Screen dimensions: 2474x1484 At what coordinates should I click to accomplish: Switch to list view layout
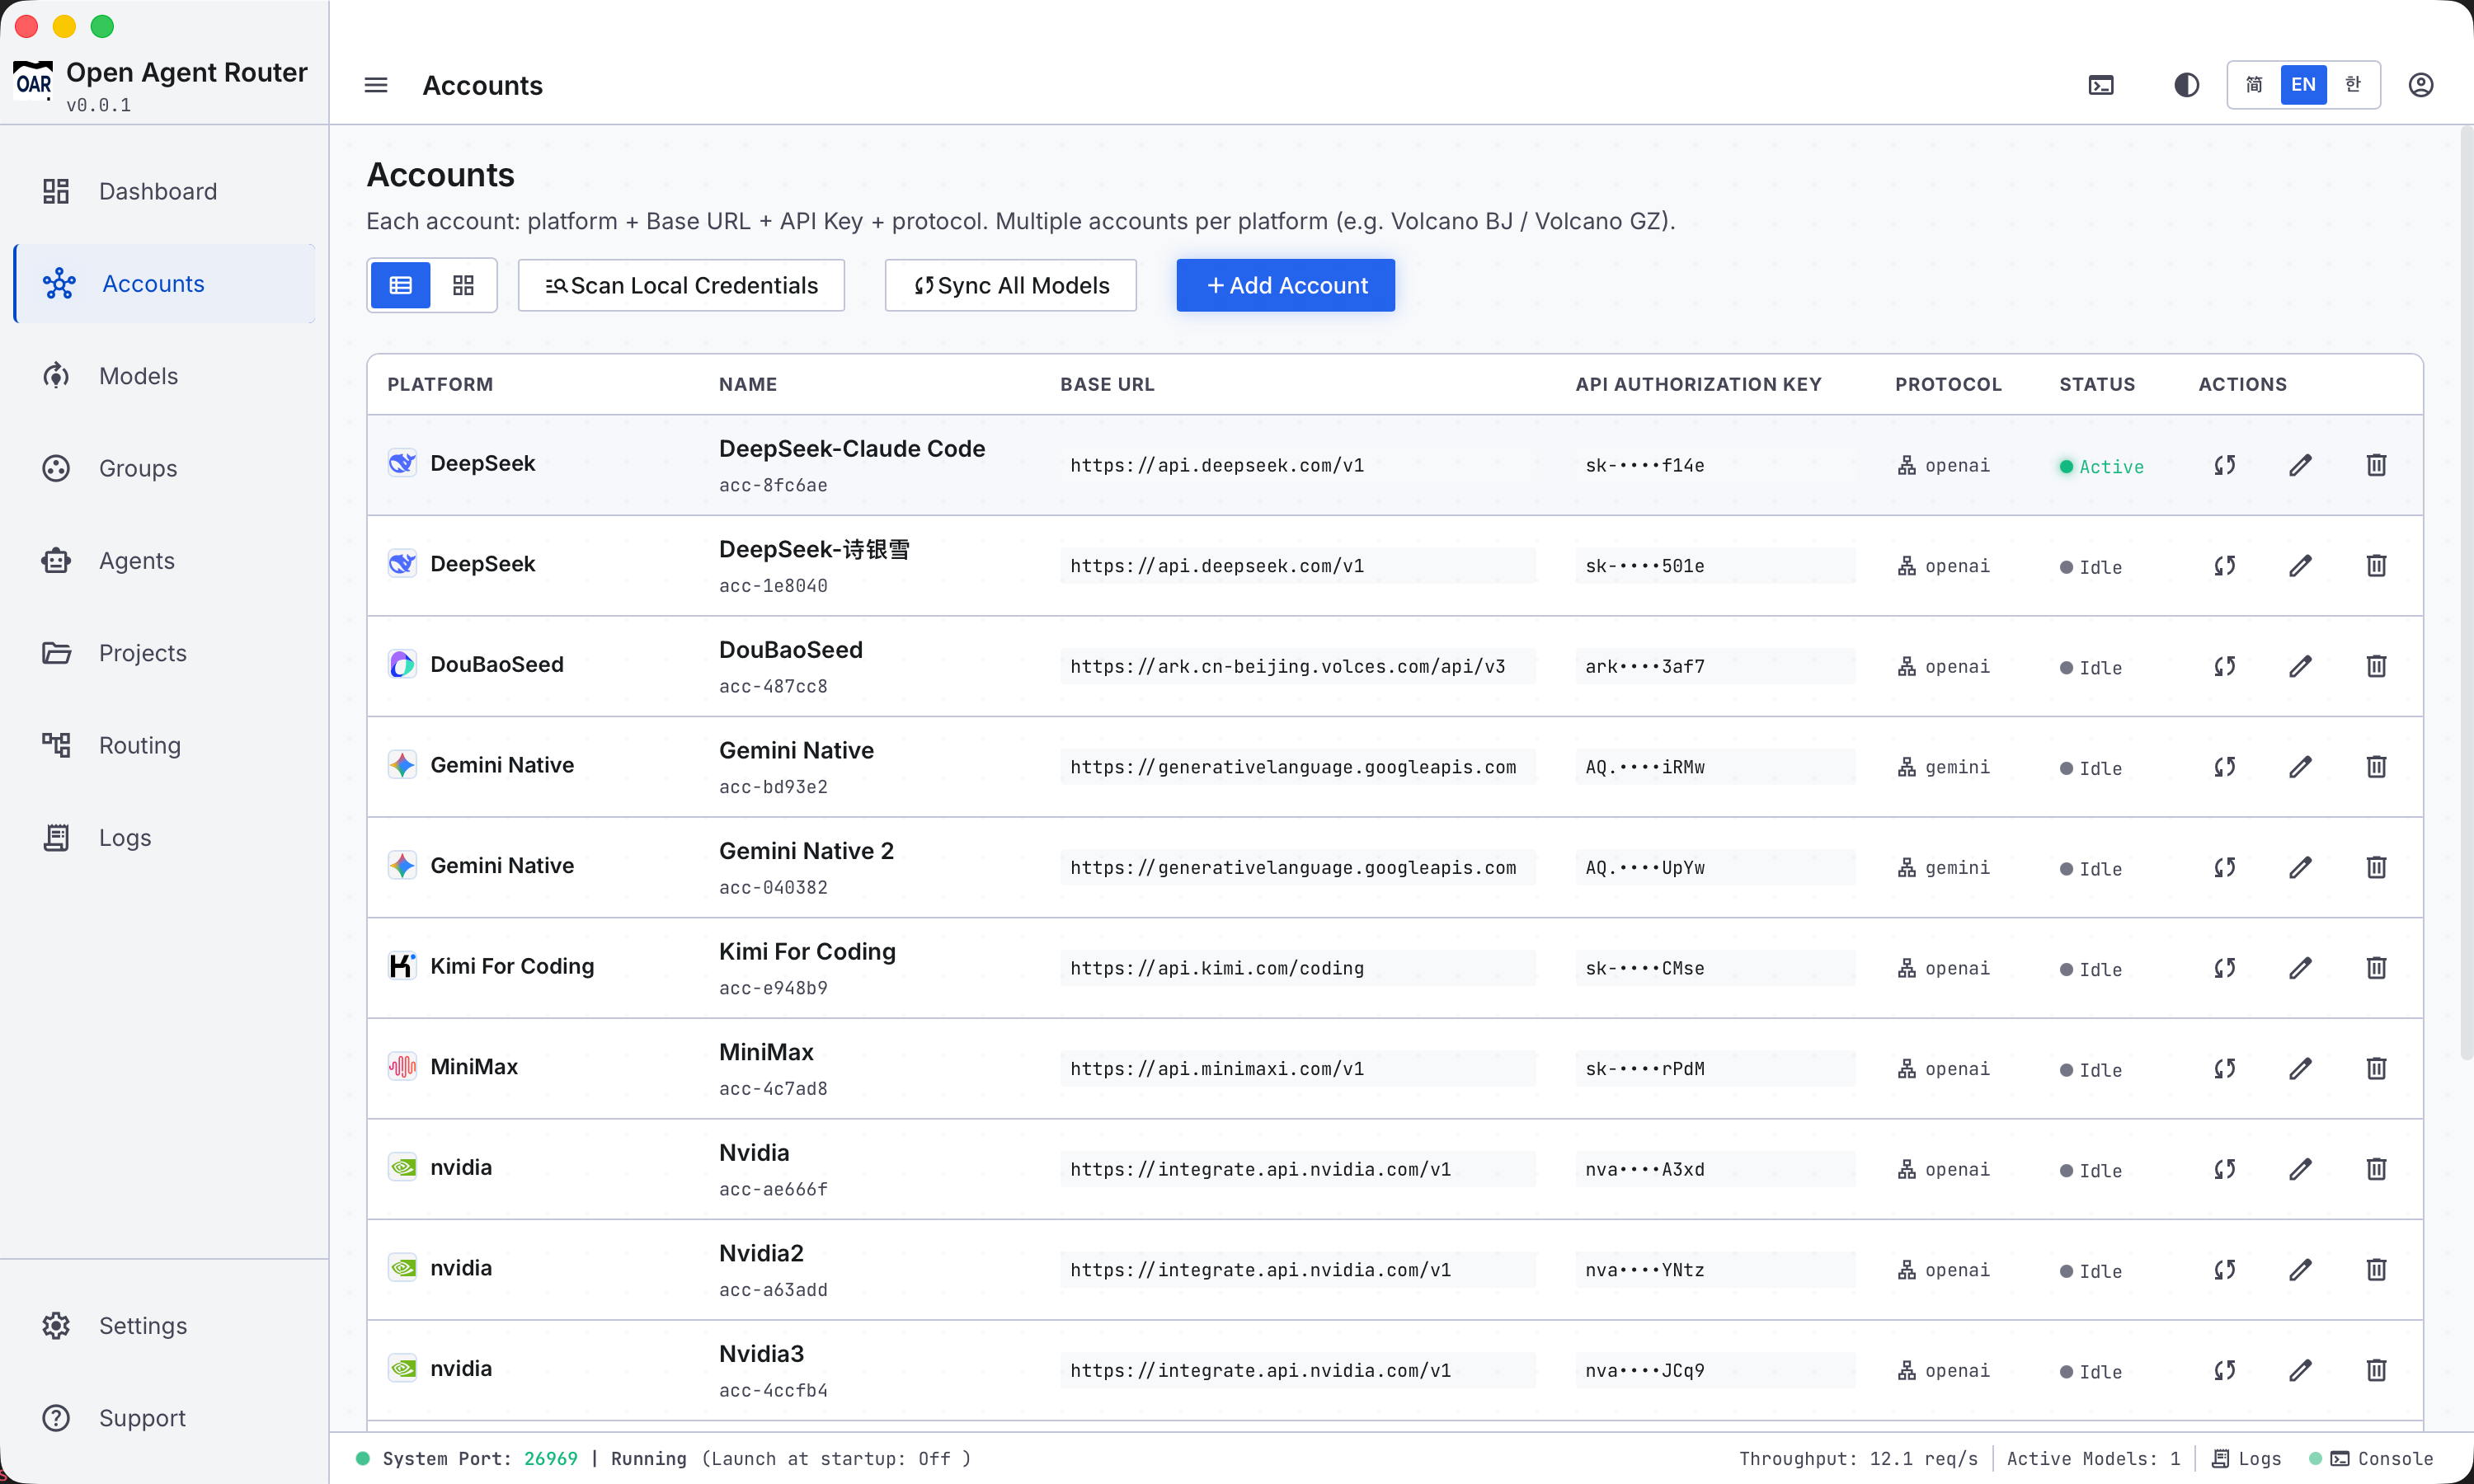tap(401, 286)
